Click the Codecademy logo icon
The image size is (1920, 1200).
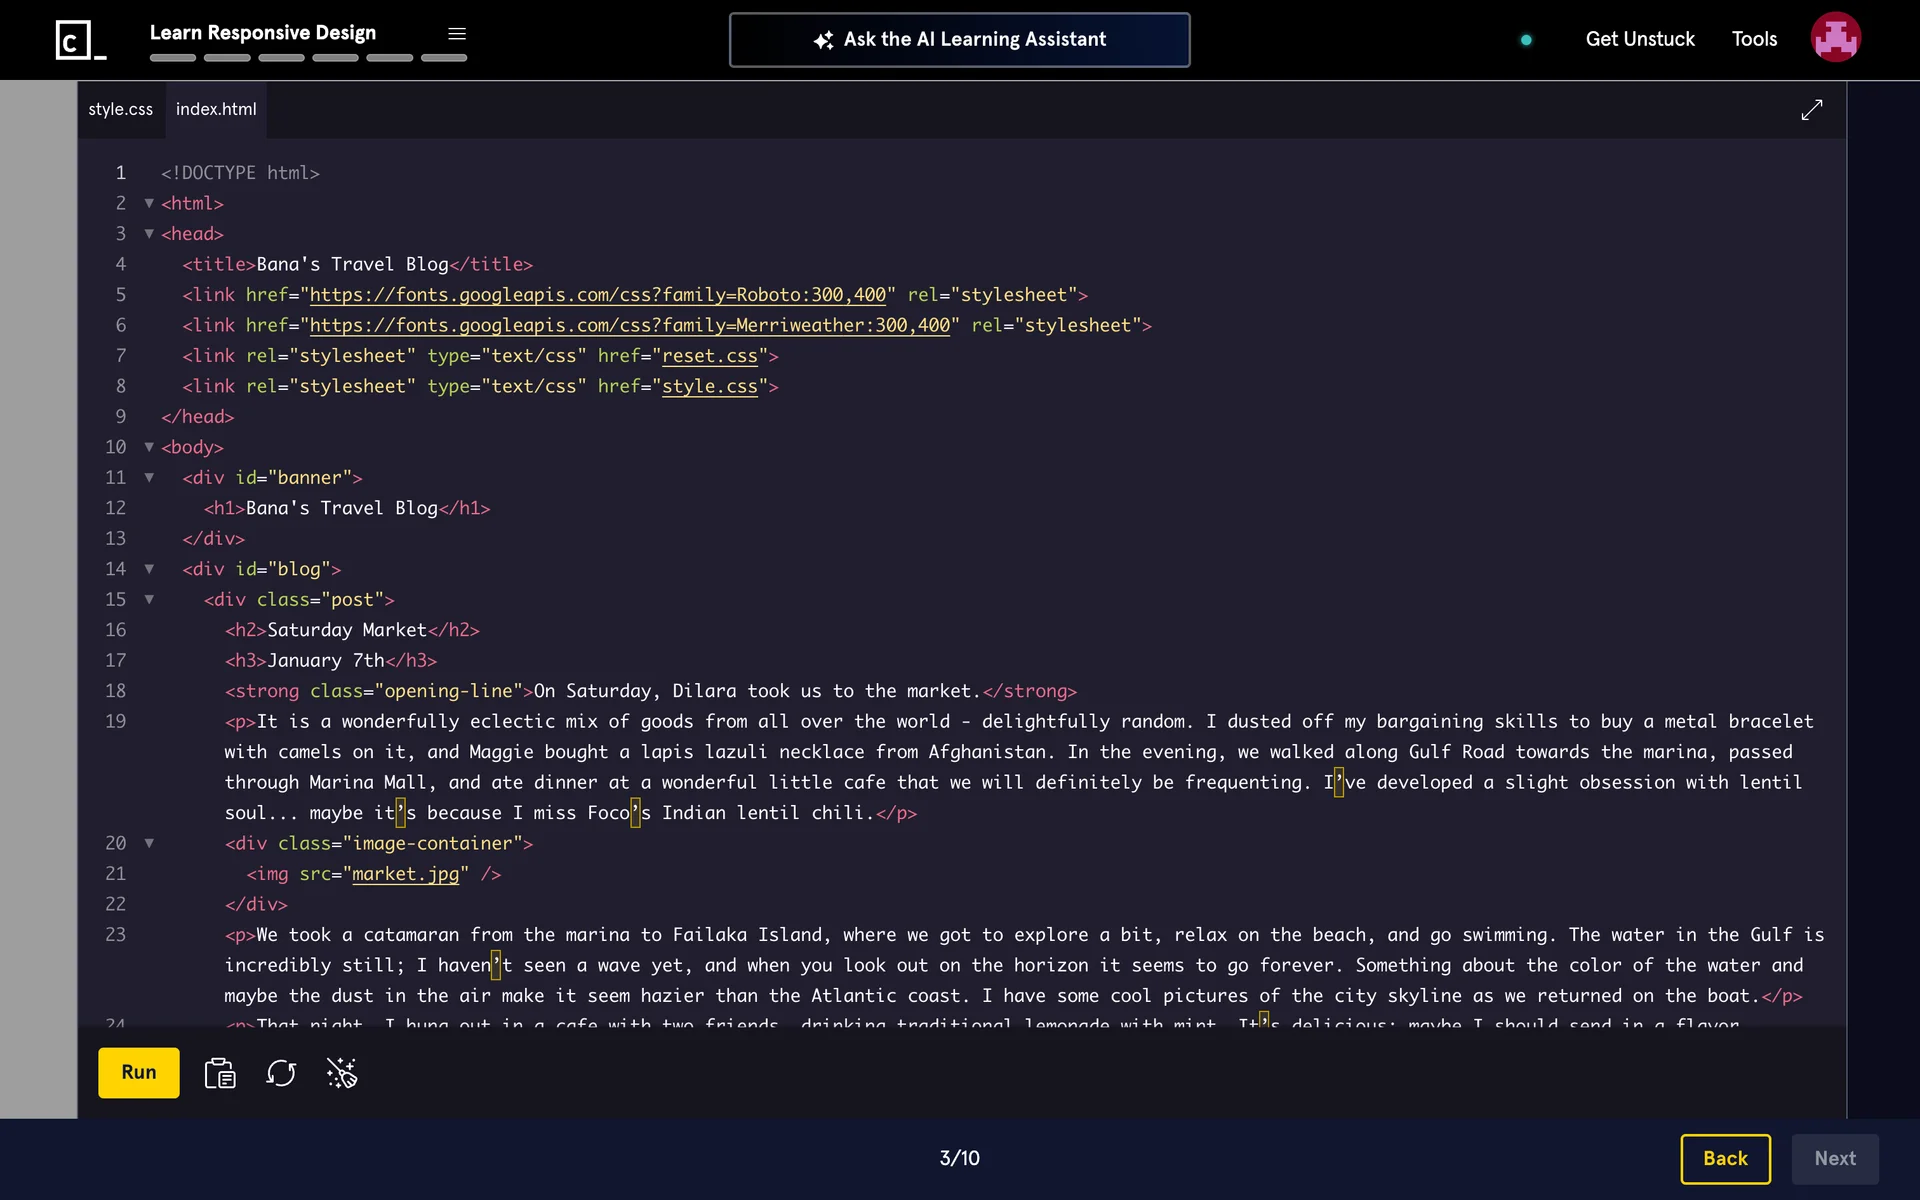(x=79, y=40)
